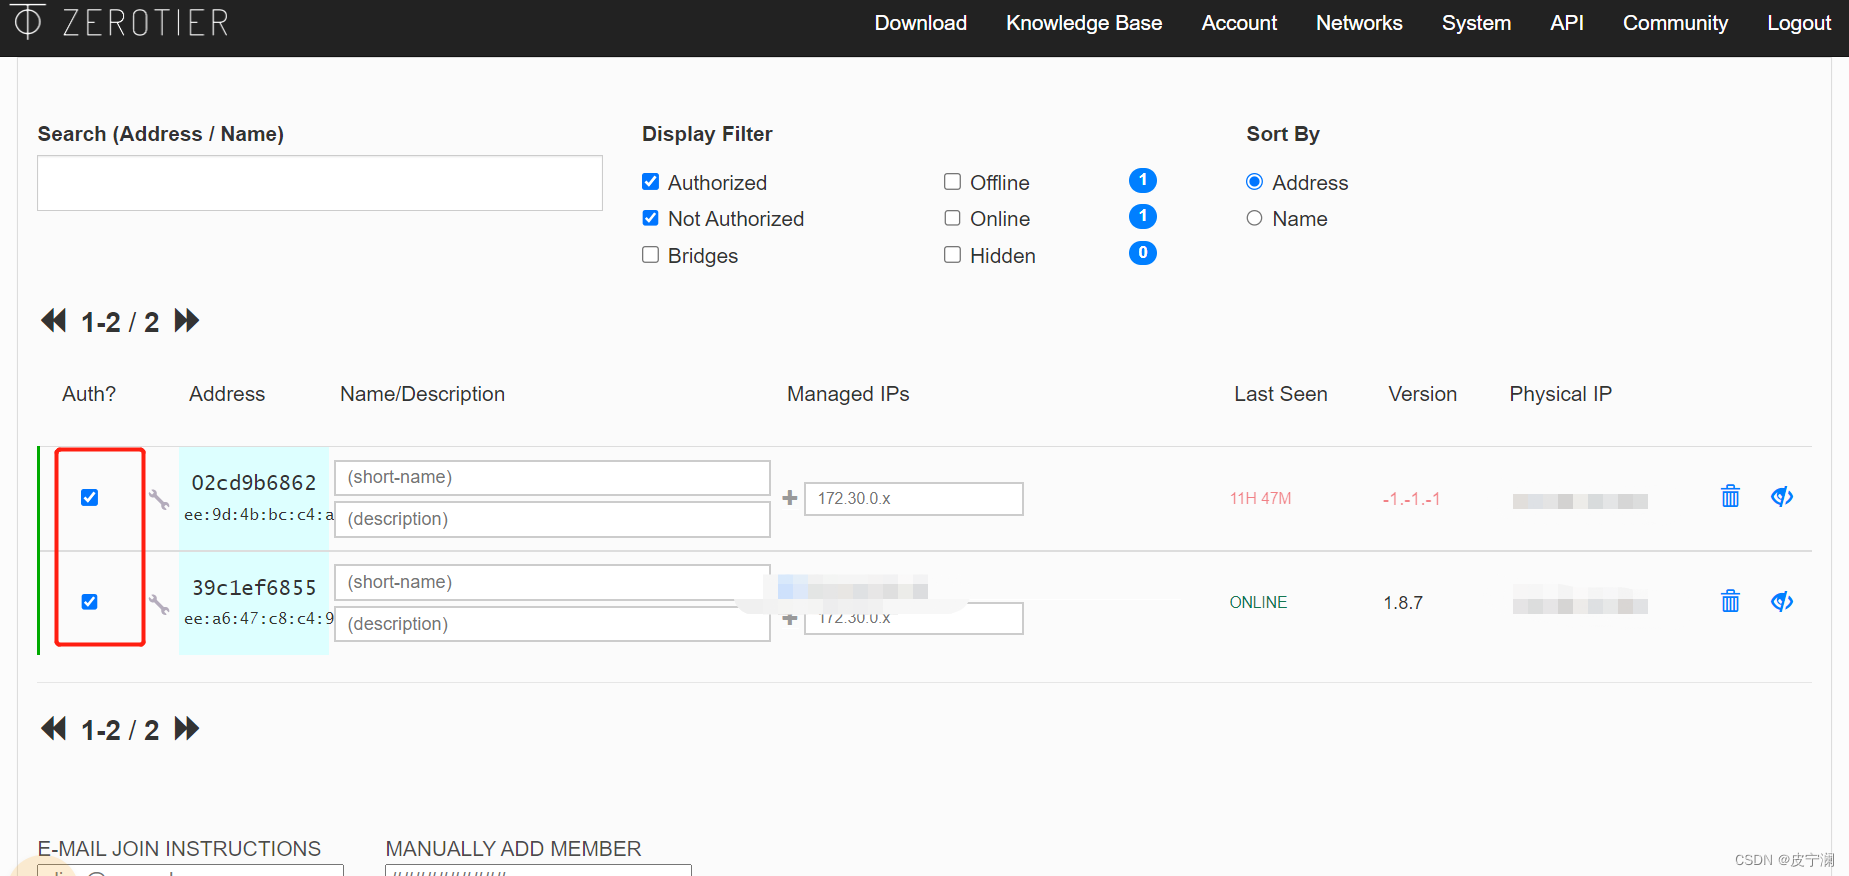Uncheck Auth for member 39c1ef6855
This screenshot has width=1849, height=876.
pos(90,602)
